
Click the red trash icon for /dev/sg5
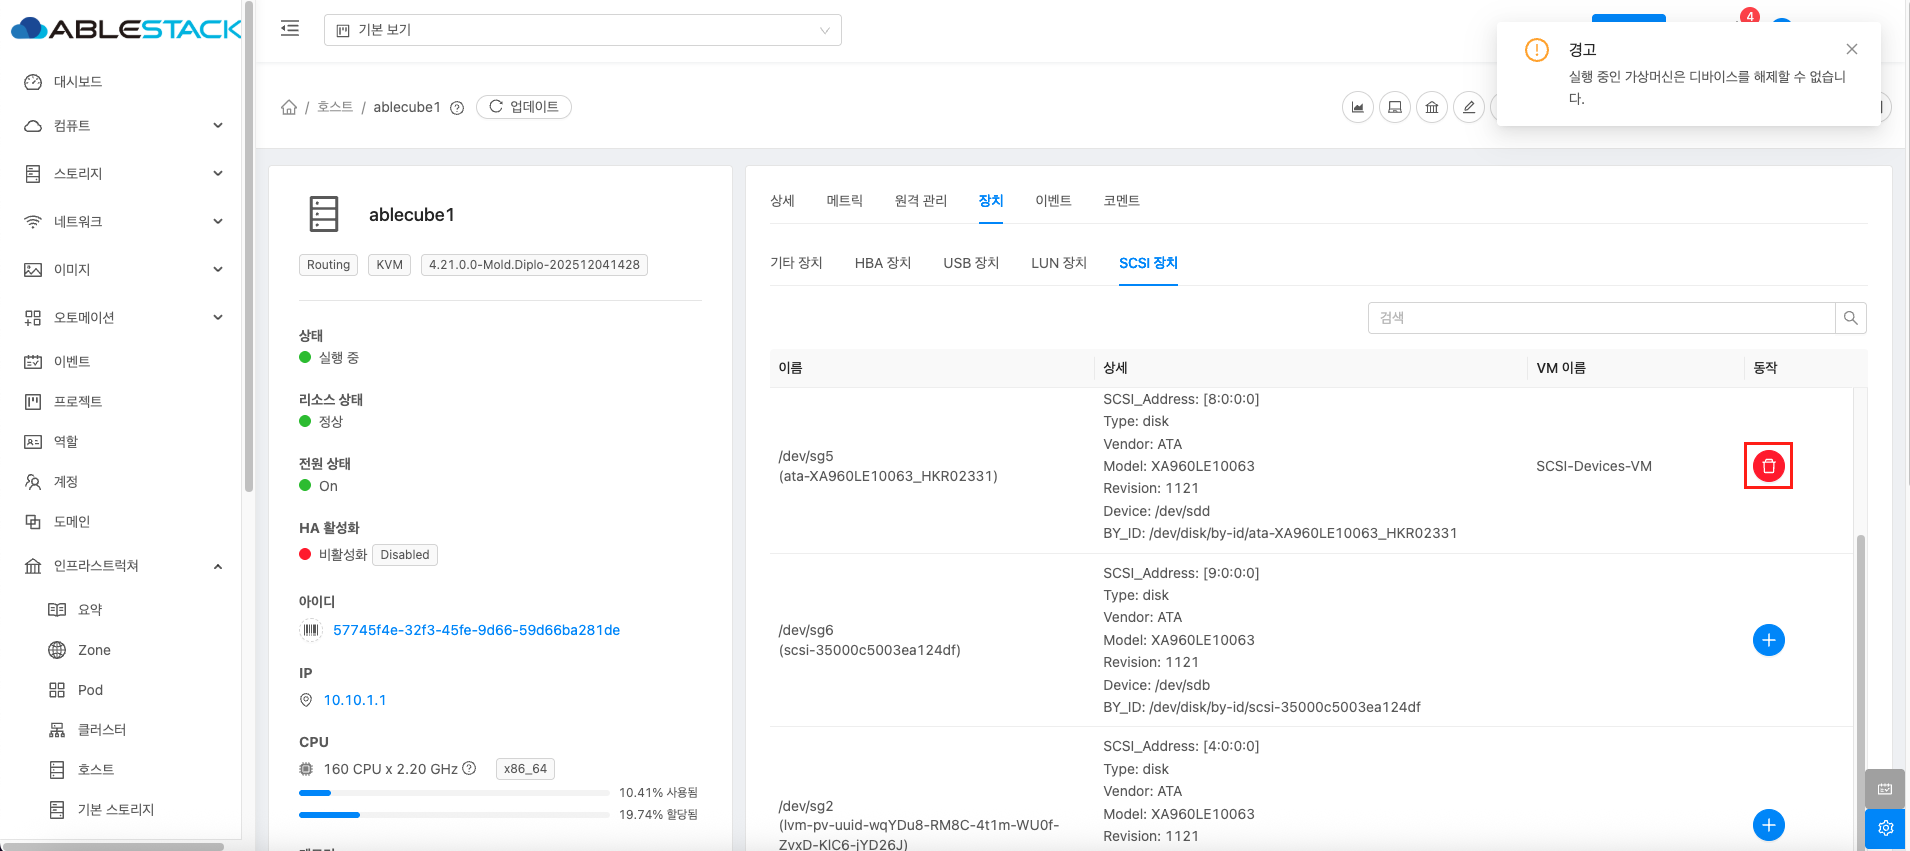[1768, 466]
